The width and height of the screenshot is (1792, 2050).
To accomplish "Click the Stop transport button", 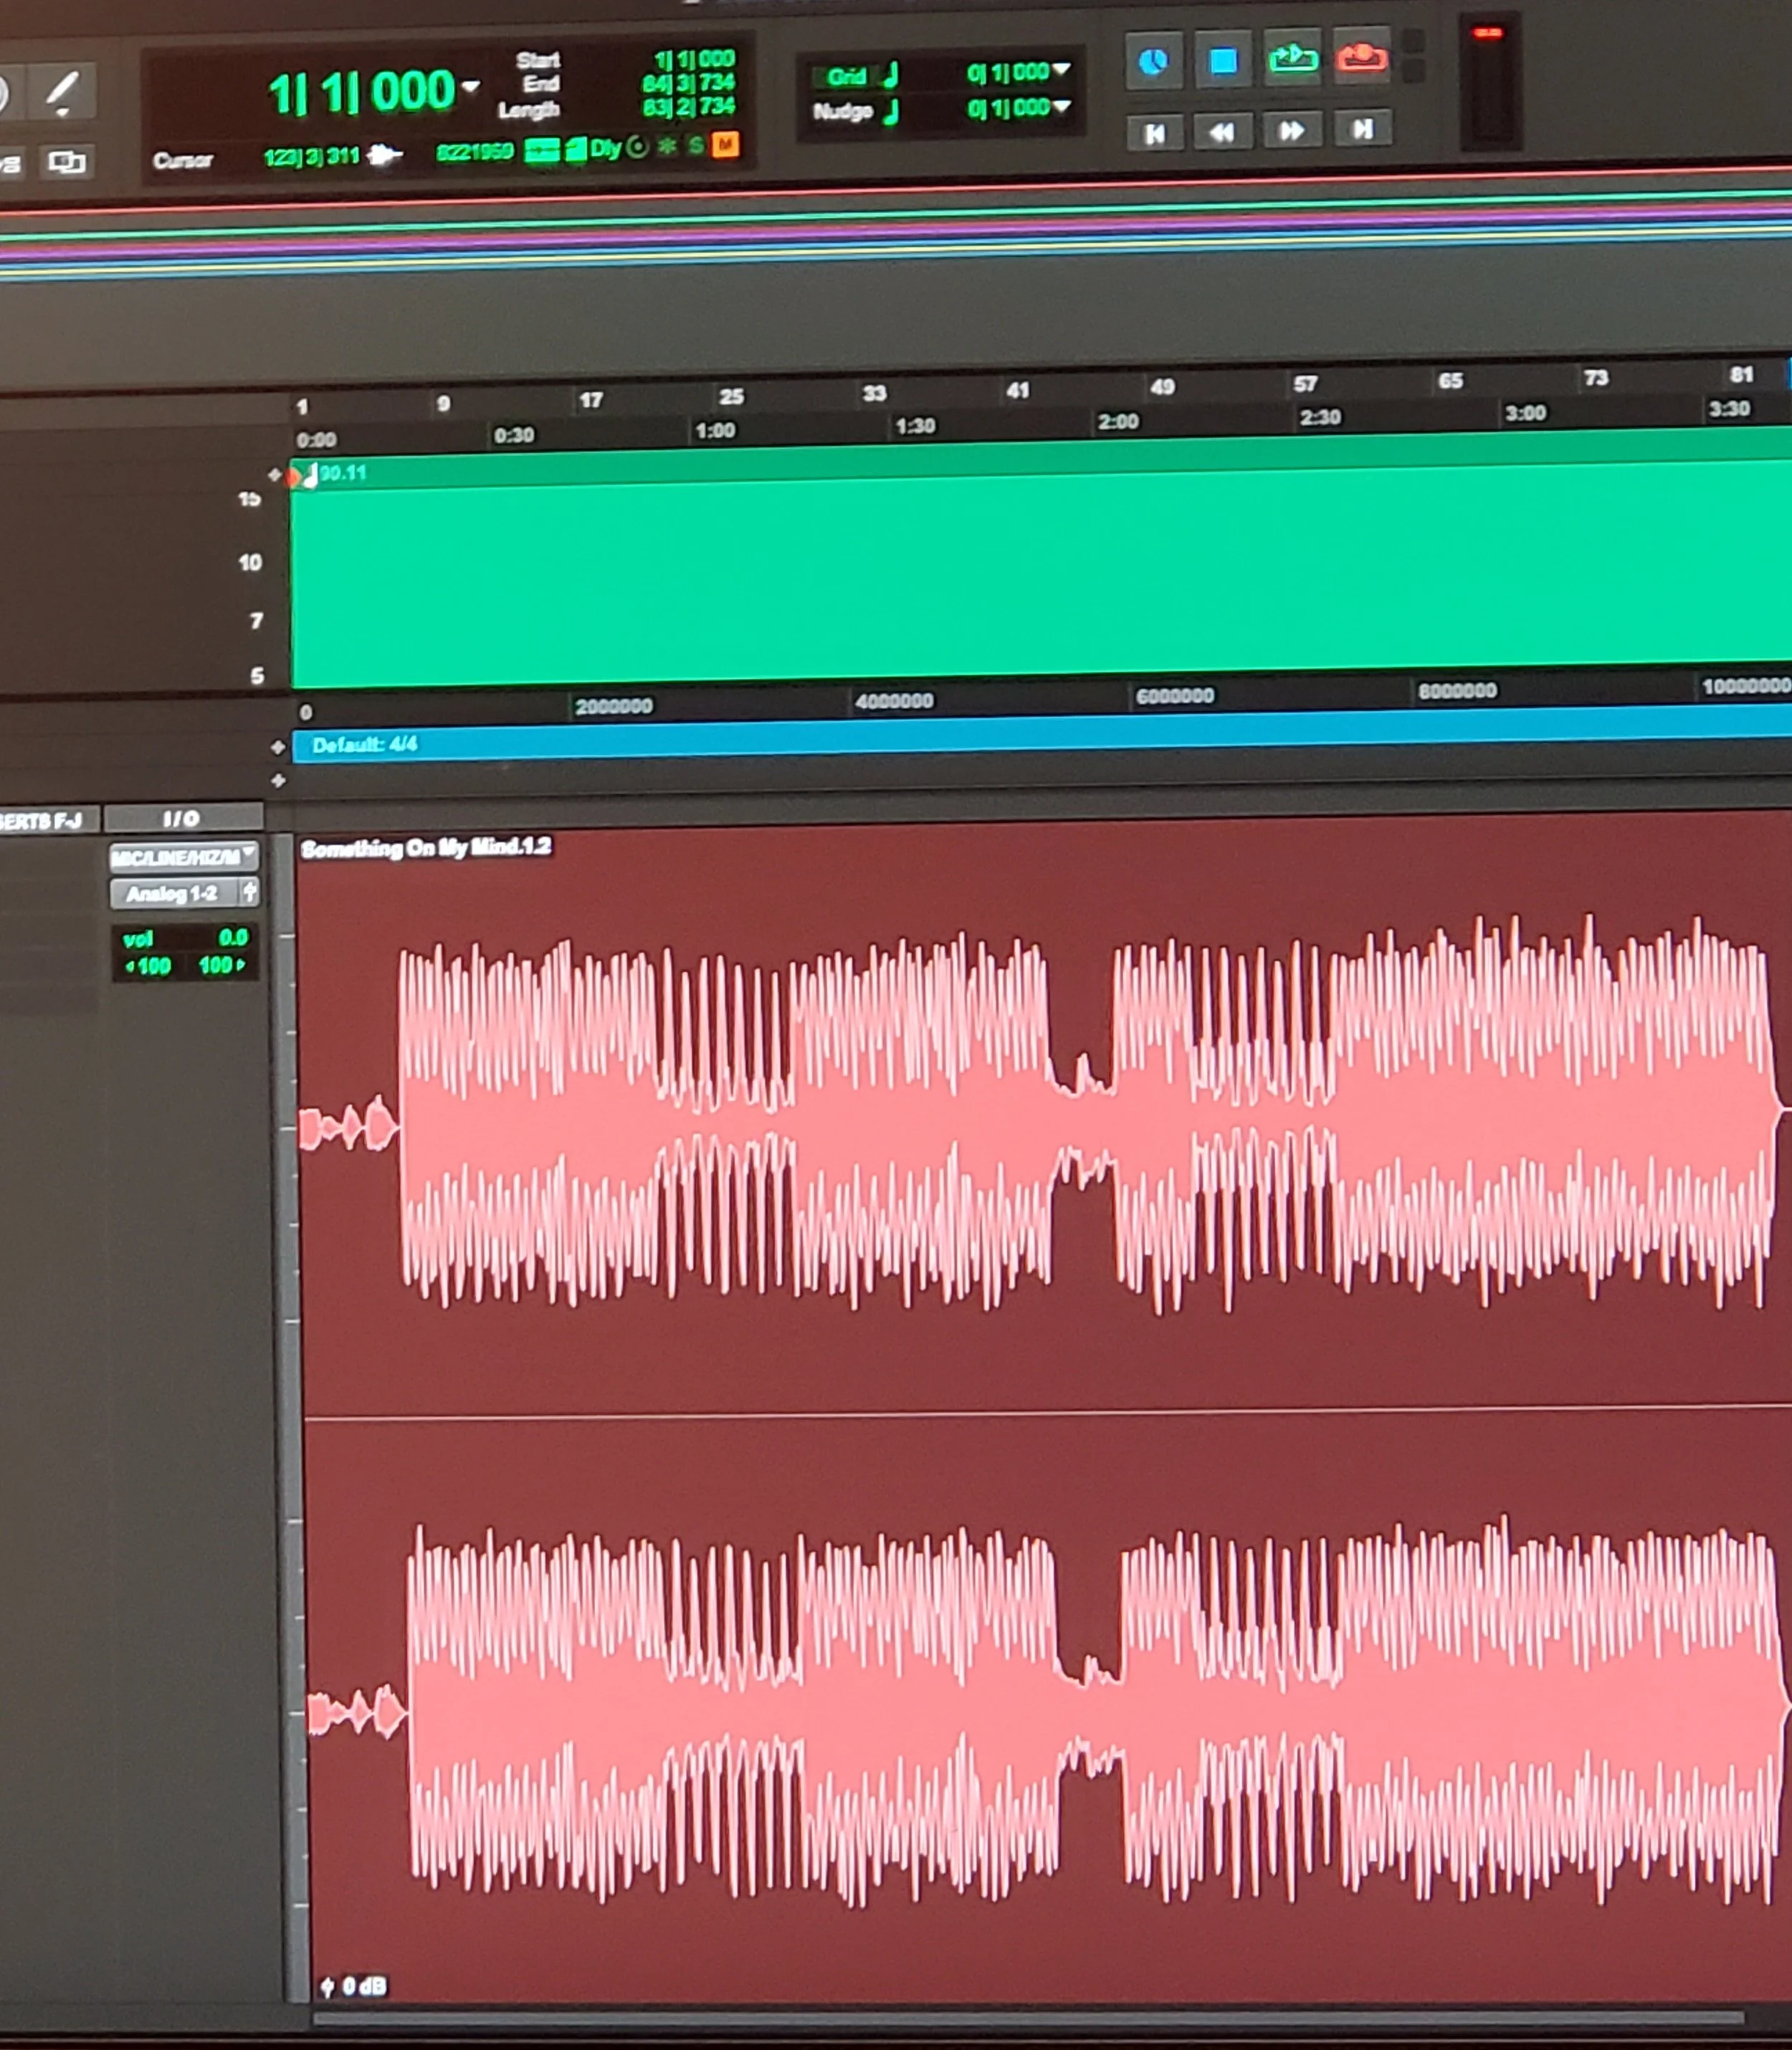I will [x=1222, y=62].
